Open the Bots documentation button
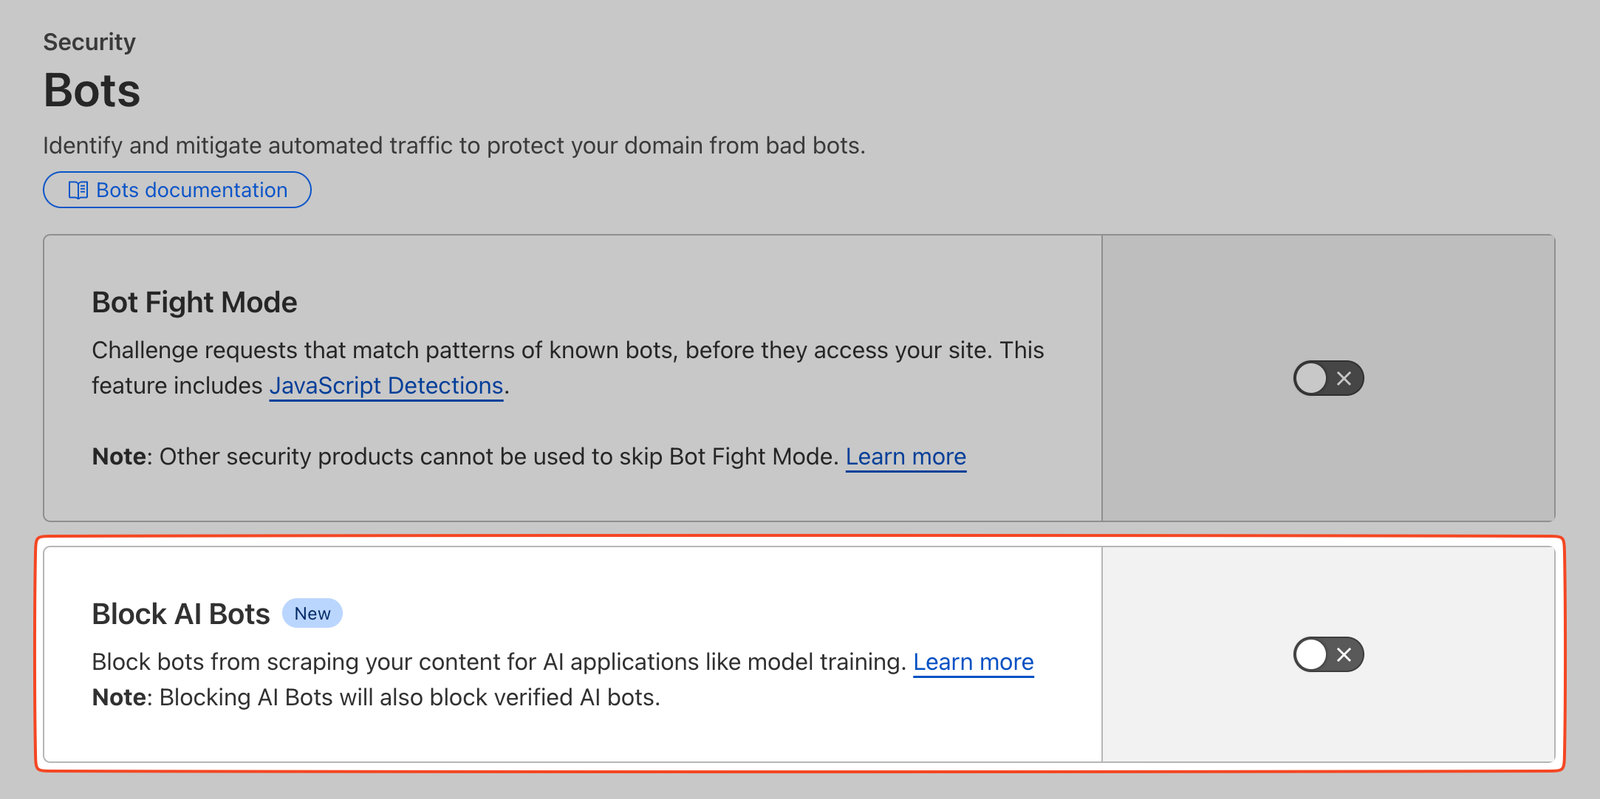This screenshot has width=1600, height=799. pos(177,190)
